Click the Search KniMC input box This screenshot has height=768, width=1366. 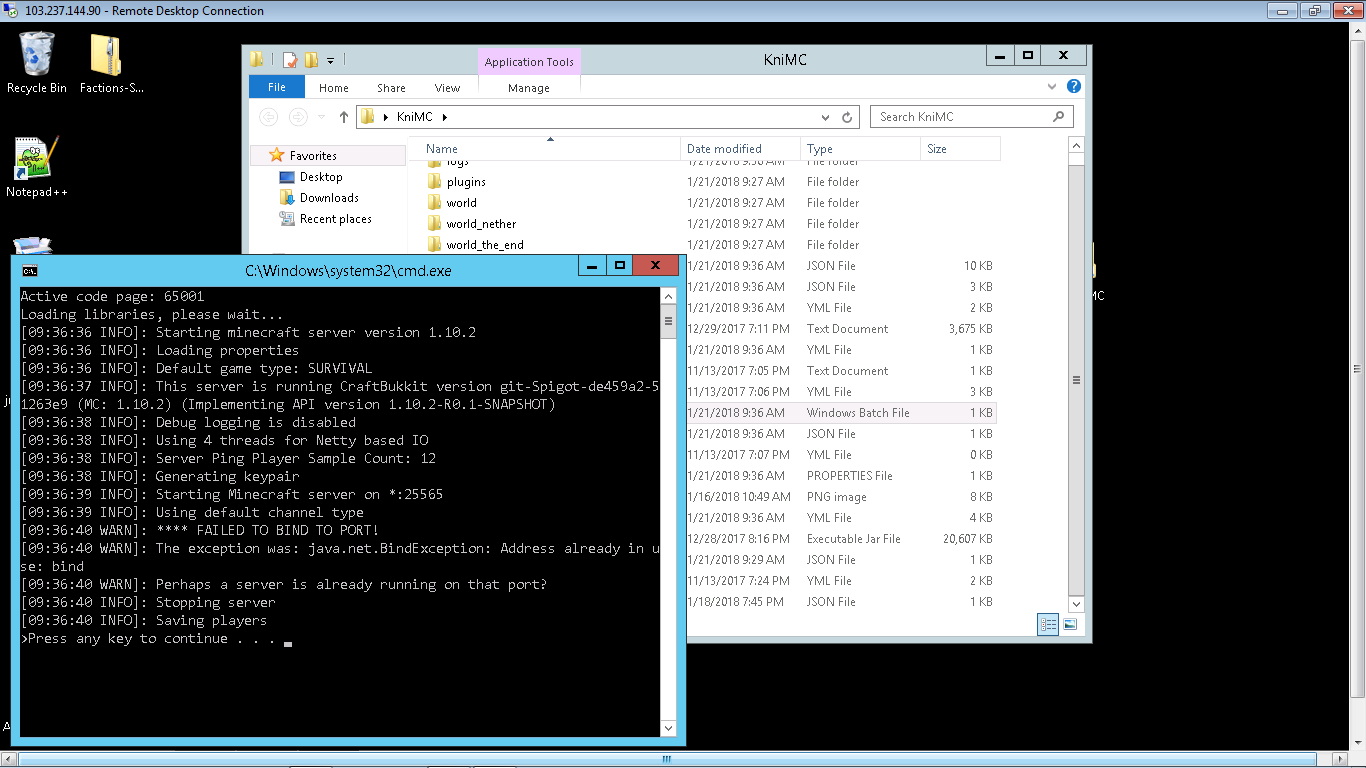pos(962,117)
